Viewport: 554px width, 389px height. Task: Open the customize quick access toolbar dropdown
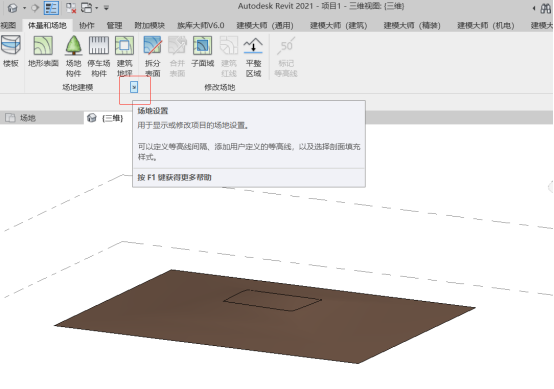click(106, 8)
